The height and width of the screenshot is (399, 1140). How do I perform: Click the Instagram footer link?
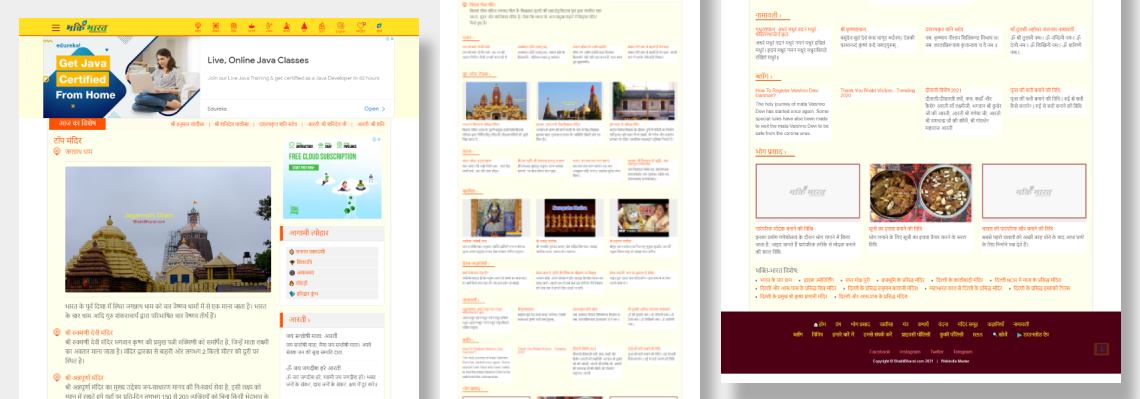click(x=910, y=352)
